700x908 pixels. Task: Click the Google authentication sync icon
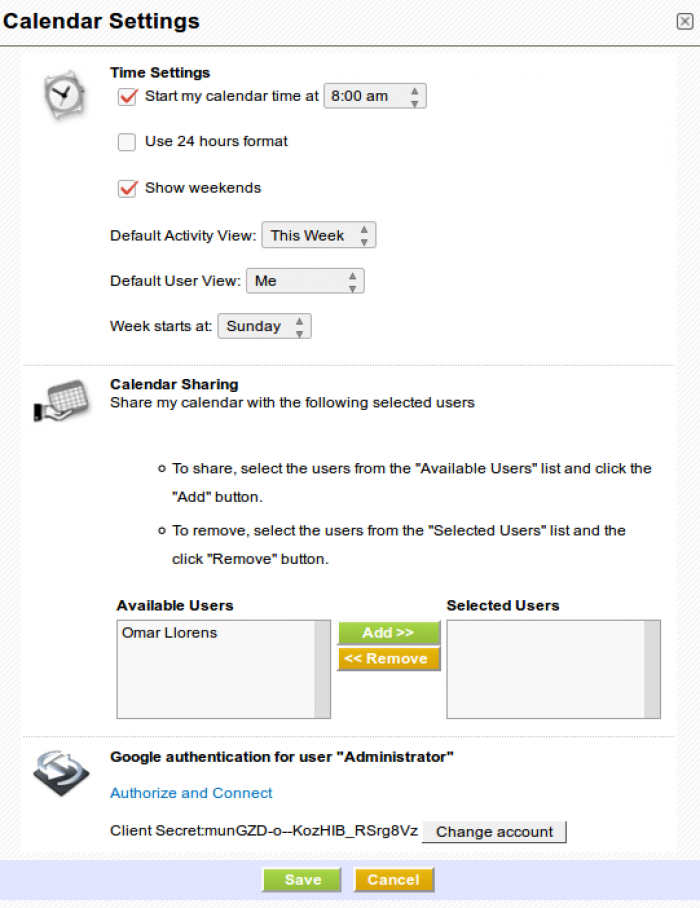[61, 773]
